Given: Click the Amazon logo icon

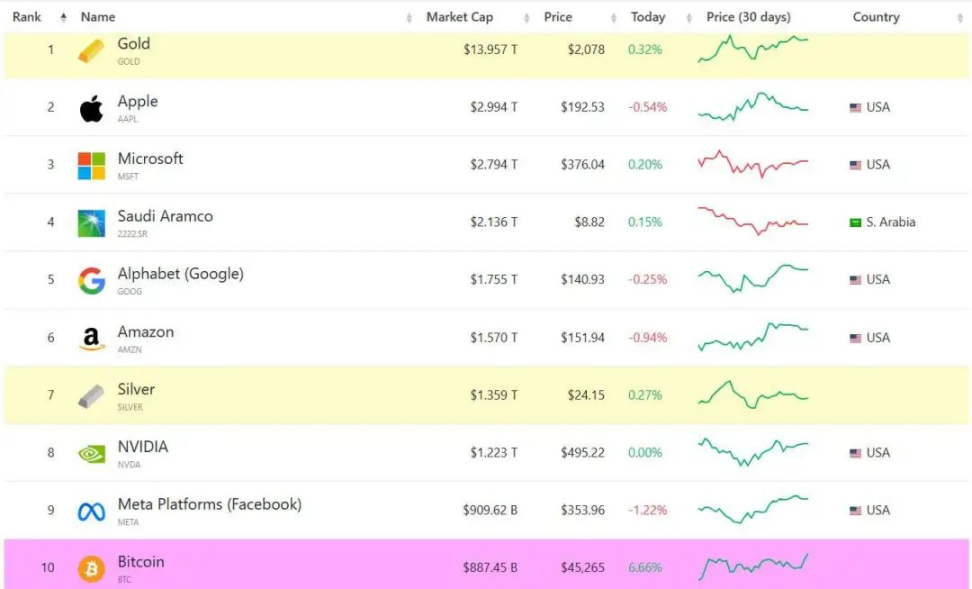Looking at the screenshot, I should tap(91, 339).
